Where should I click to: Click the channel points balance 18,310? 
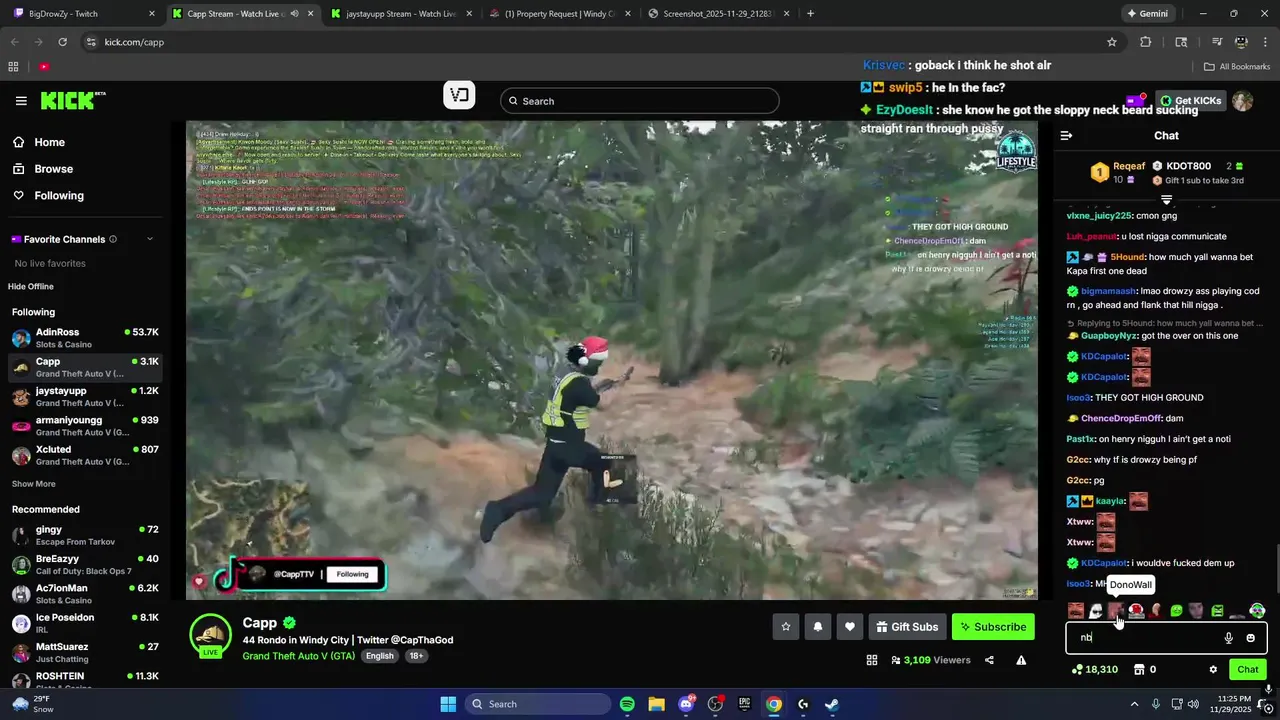click(x=1094, y=669)
